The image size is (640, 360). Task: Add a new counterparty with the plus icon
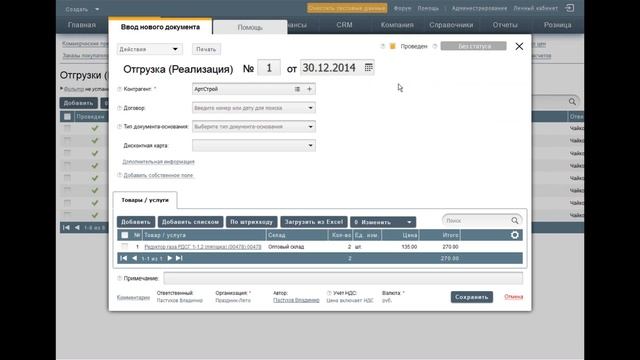click(309, 89)
